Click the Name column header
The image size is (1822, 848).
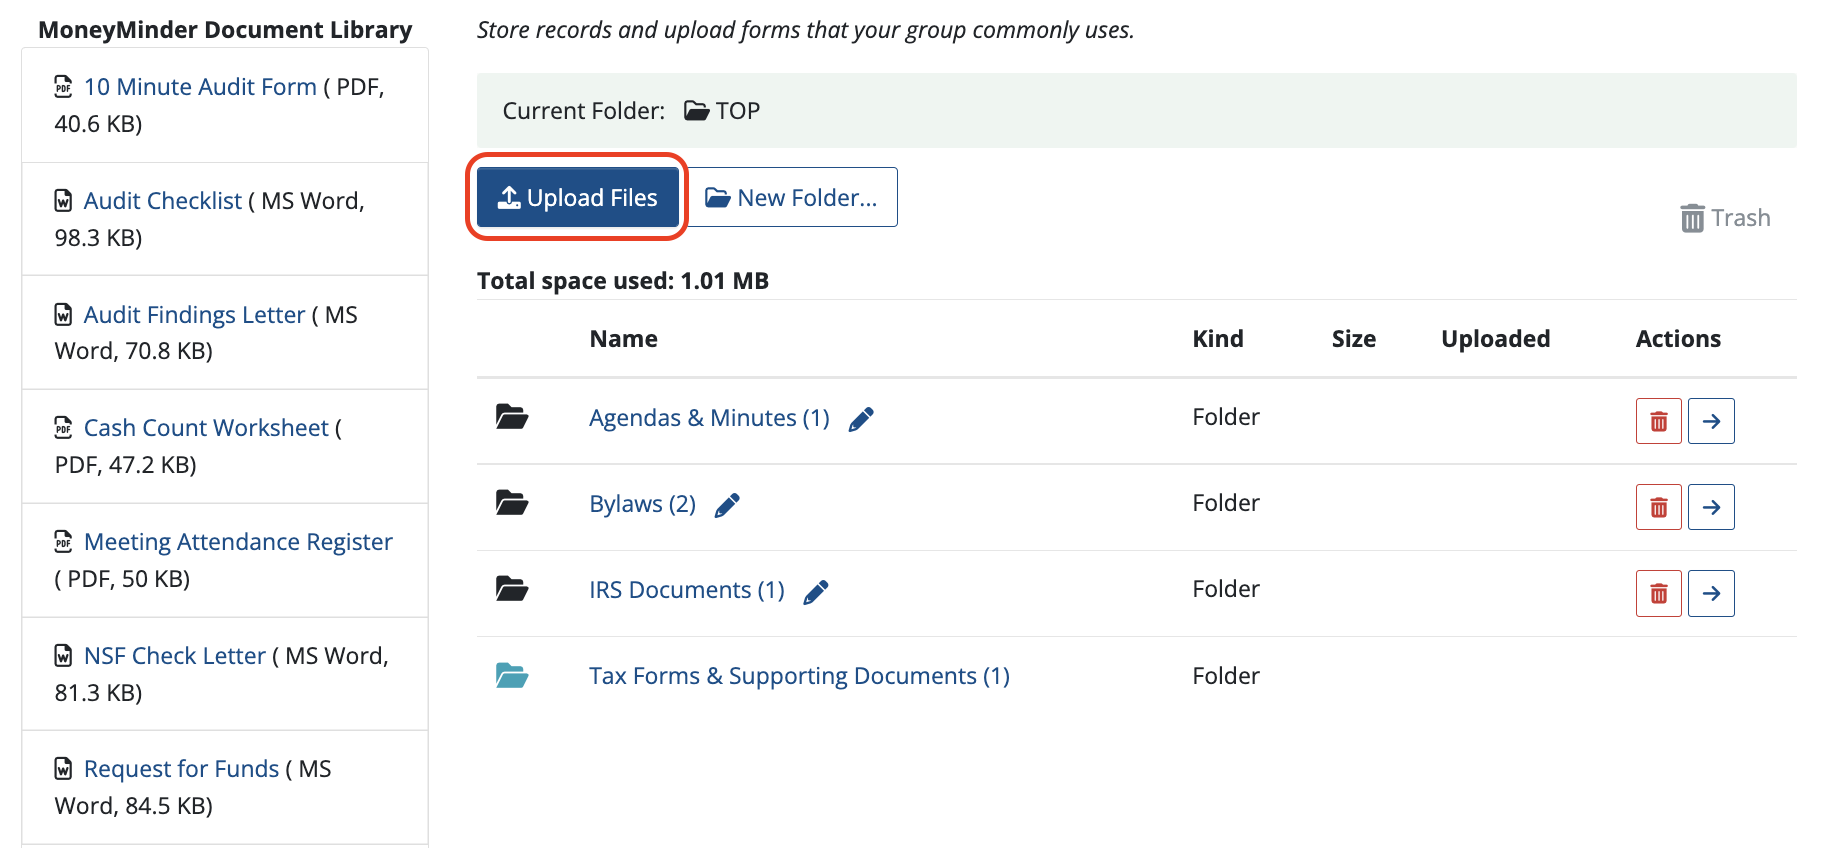click(623, 339)
